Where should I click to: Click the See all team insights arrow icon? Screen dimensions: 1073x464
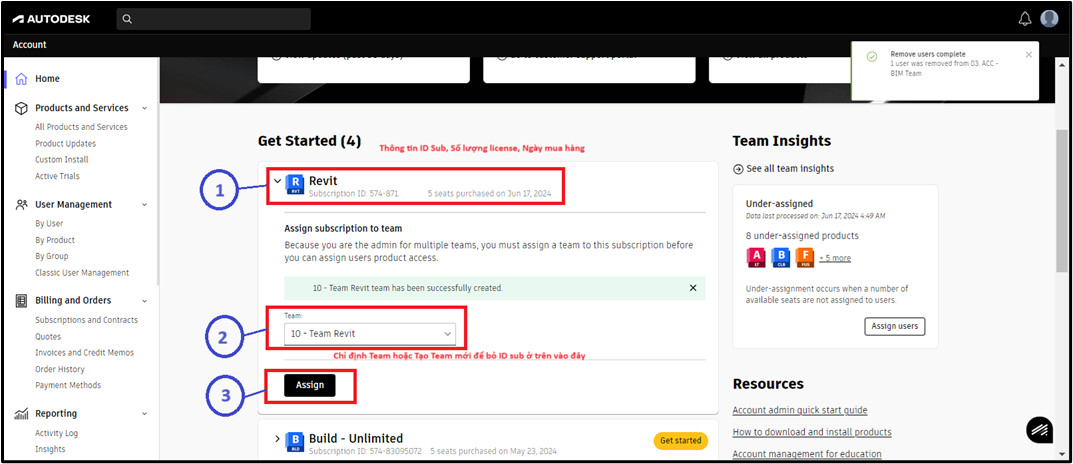738,168
